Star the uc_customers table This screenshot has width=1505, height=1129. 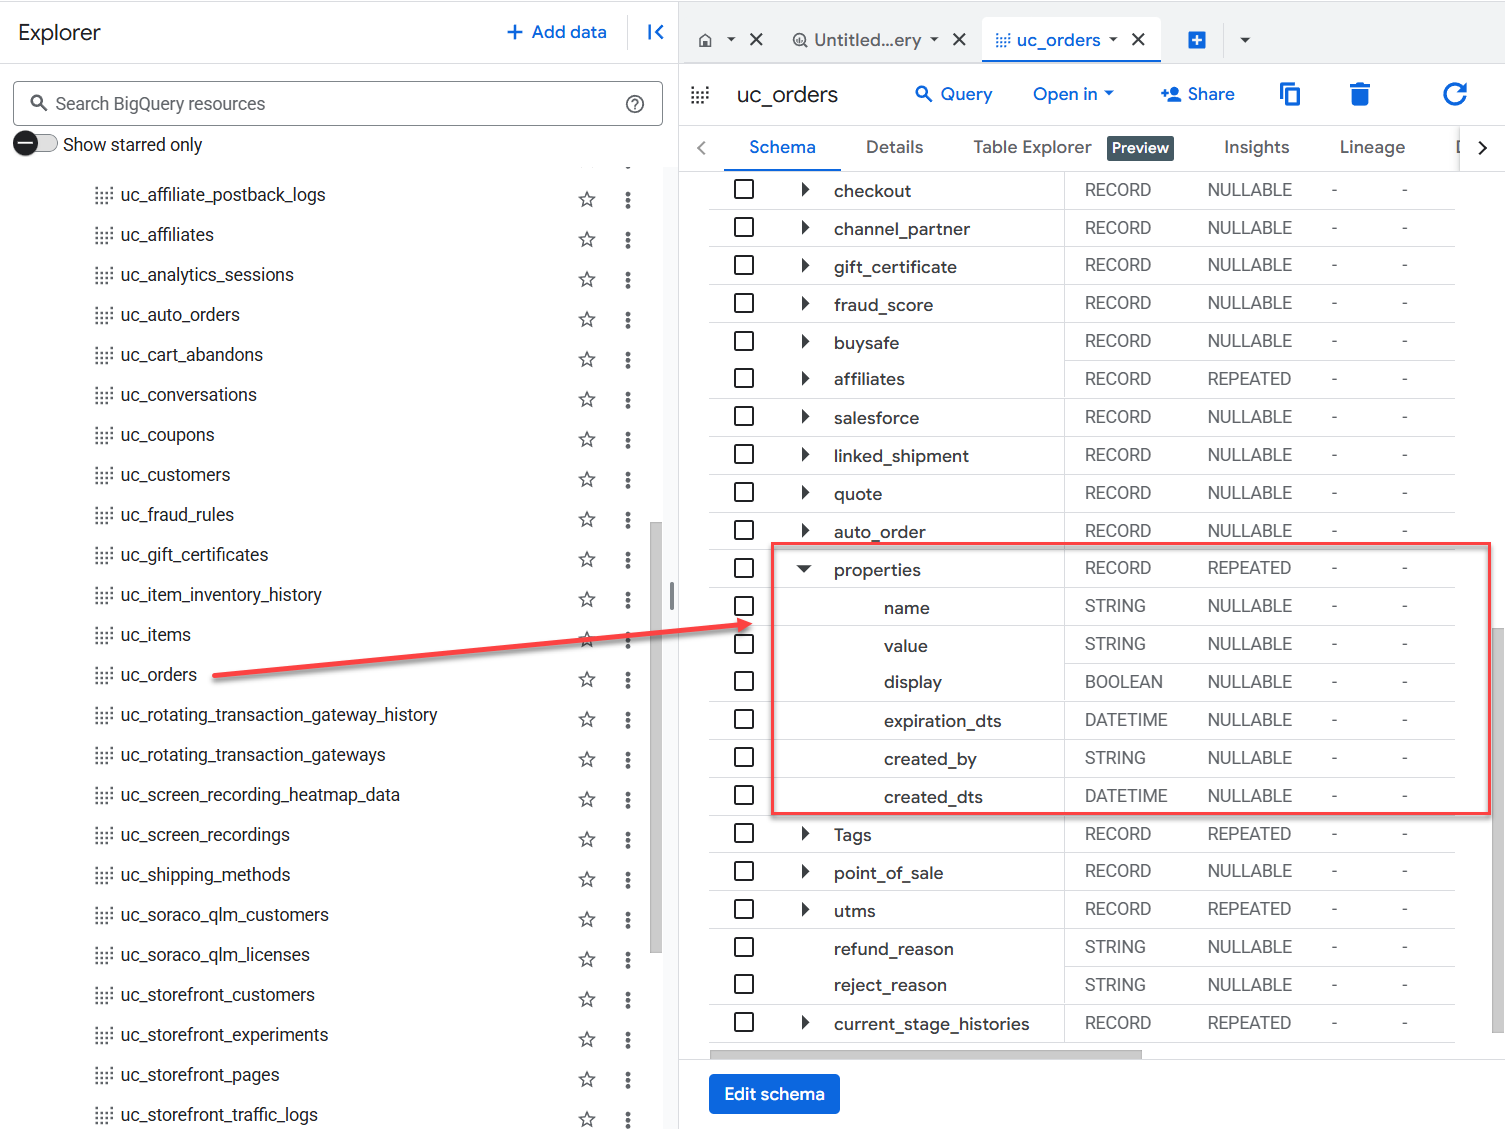point(587,479)
